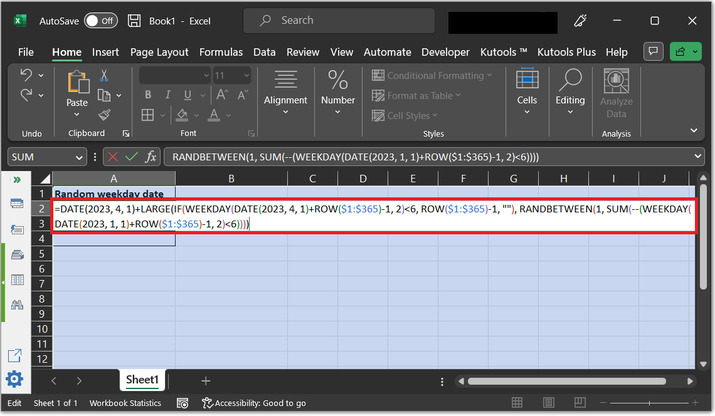
Task: Click Workbook Statistics in status bar
Action: pyautogui.click(x=125, y=403)
